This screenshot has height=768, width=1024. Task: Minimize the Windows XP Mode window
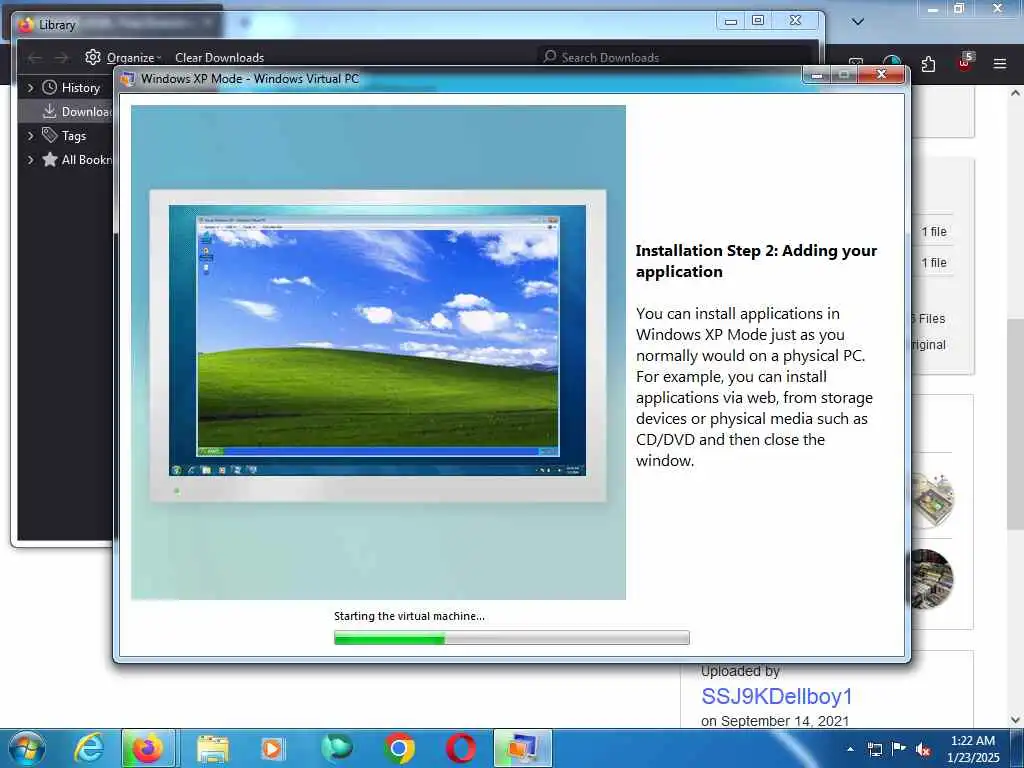coord(816,74)
